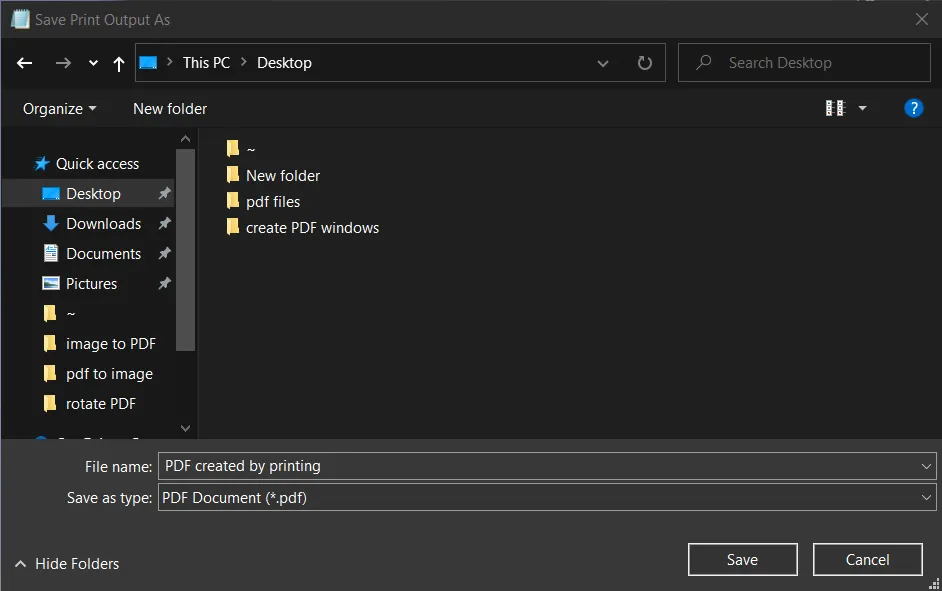
Task: Collapse the pane with Hide Folders
Action: pos(67,564)
